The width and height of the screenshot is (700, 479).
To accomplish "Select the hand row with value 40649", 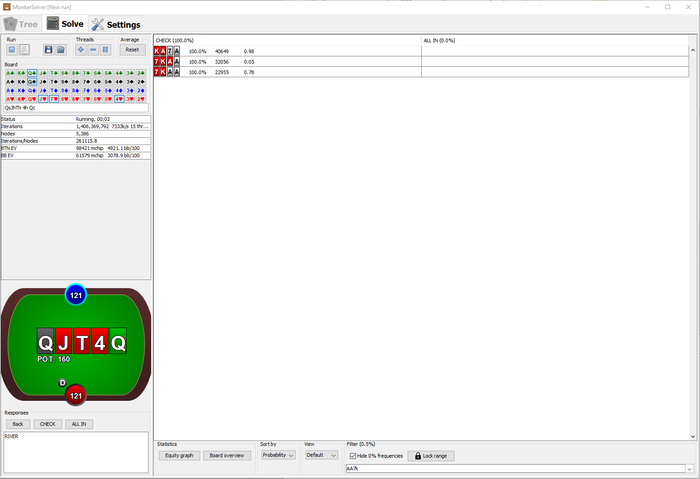I will click(x=421, y=51).
